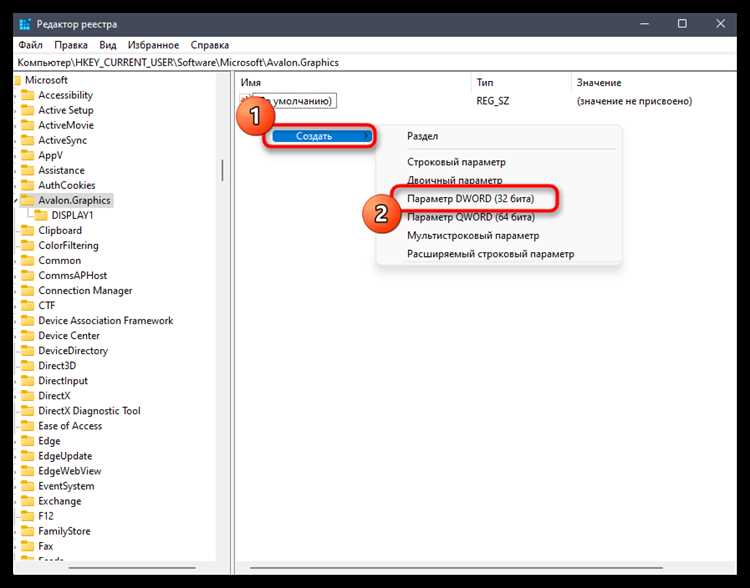Choose Строковый параметр in the submenu
The width and height of the screenshot is (750, 588).
pos(456,162)
